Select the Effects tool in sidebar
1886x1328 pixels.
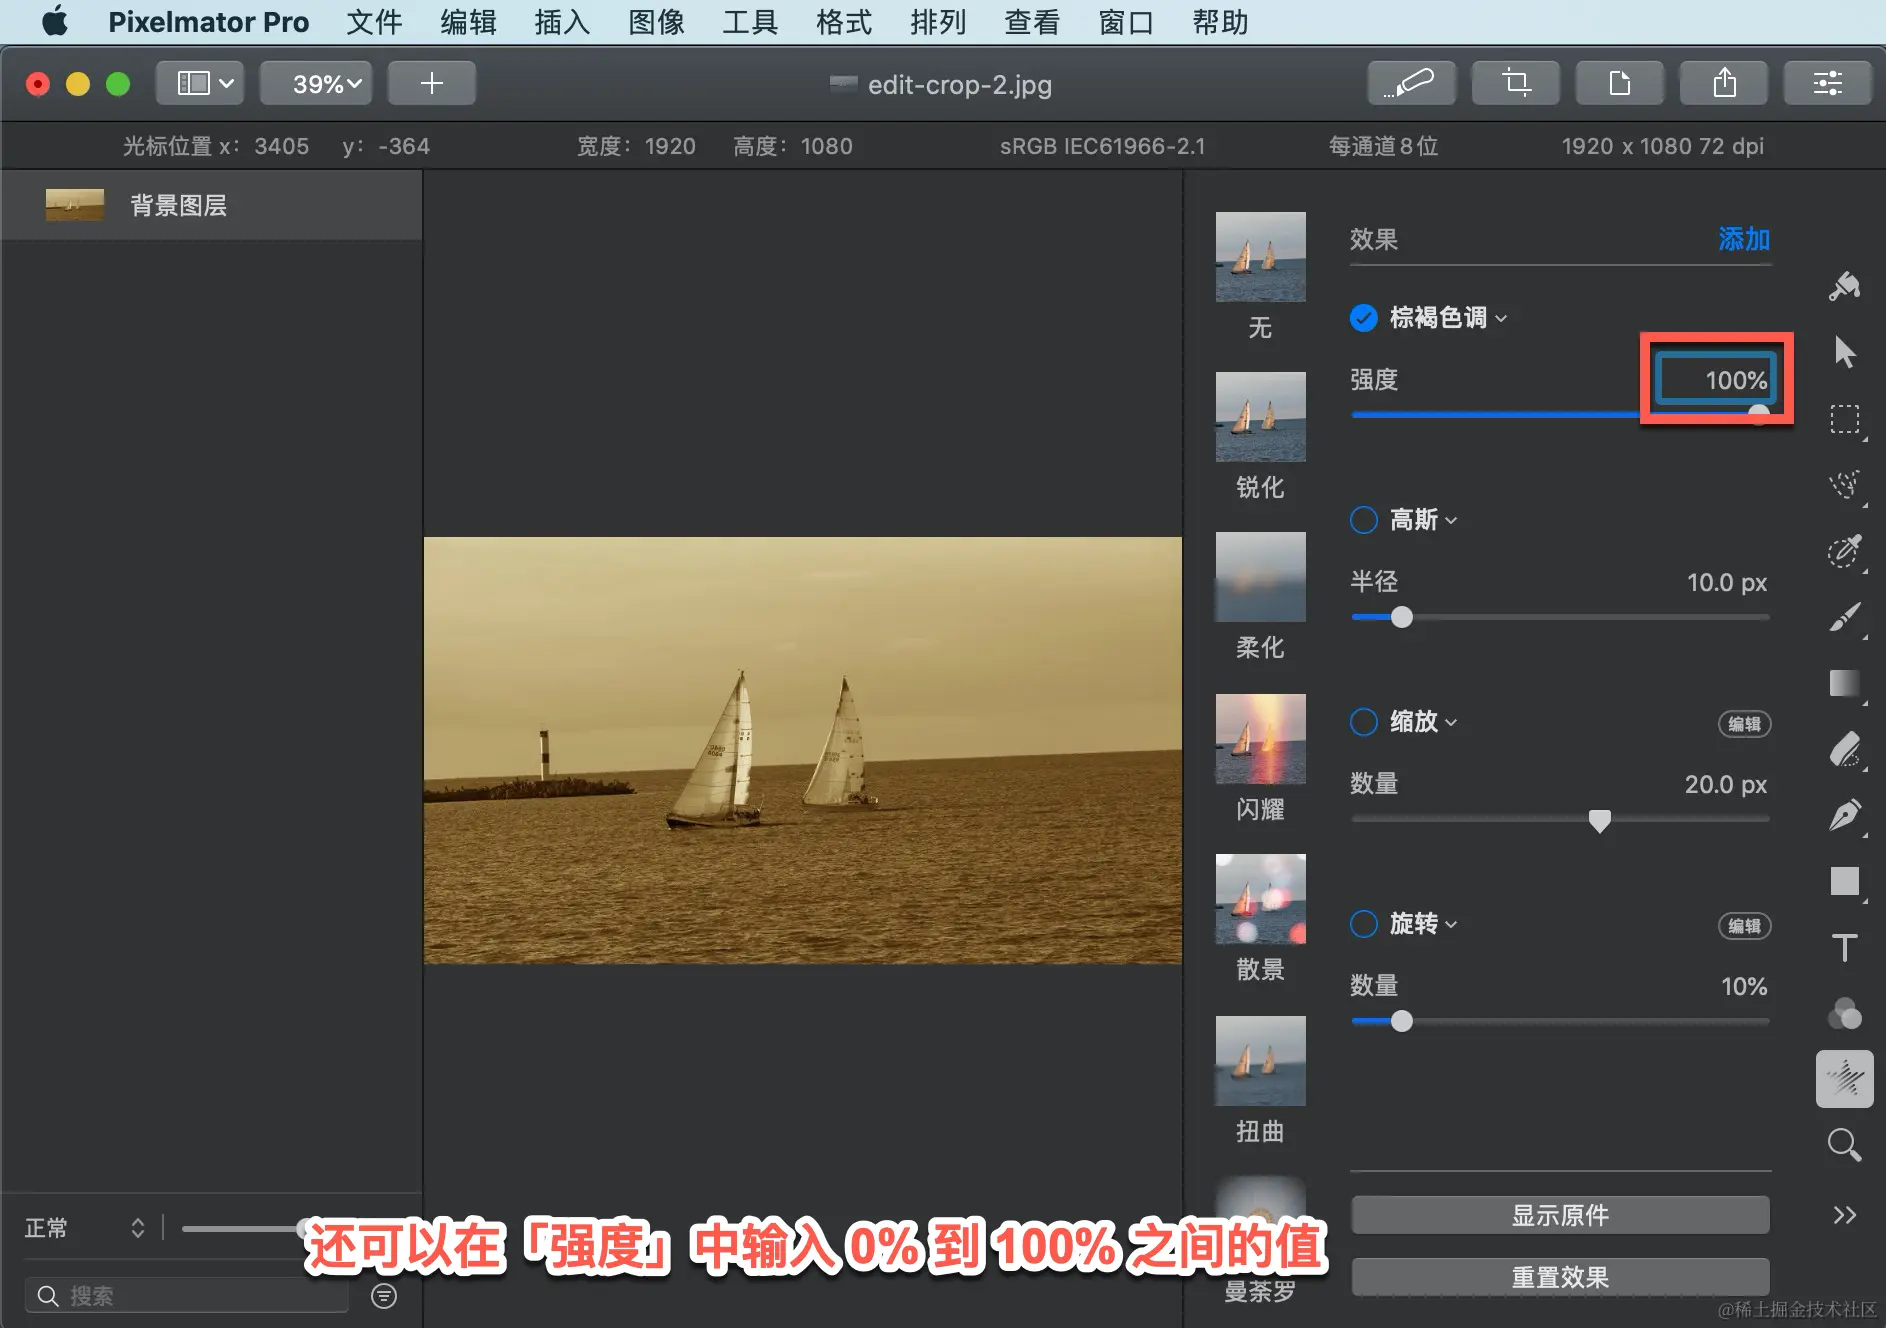1844,1079
